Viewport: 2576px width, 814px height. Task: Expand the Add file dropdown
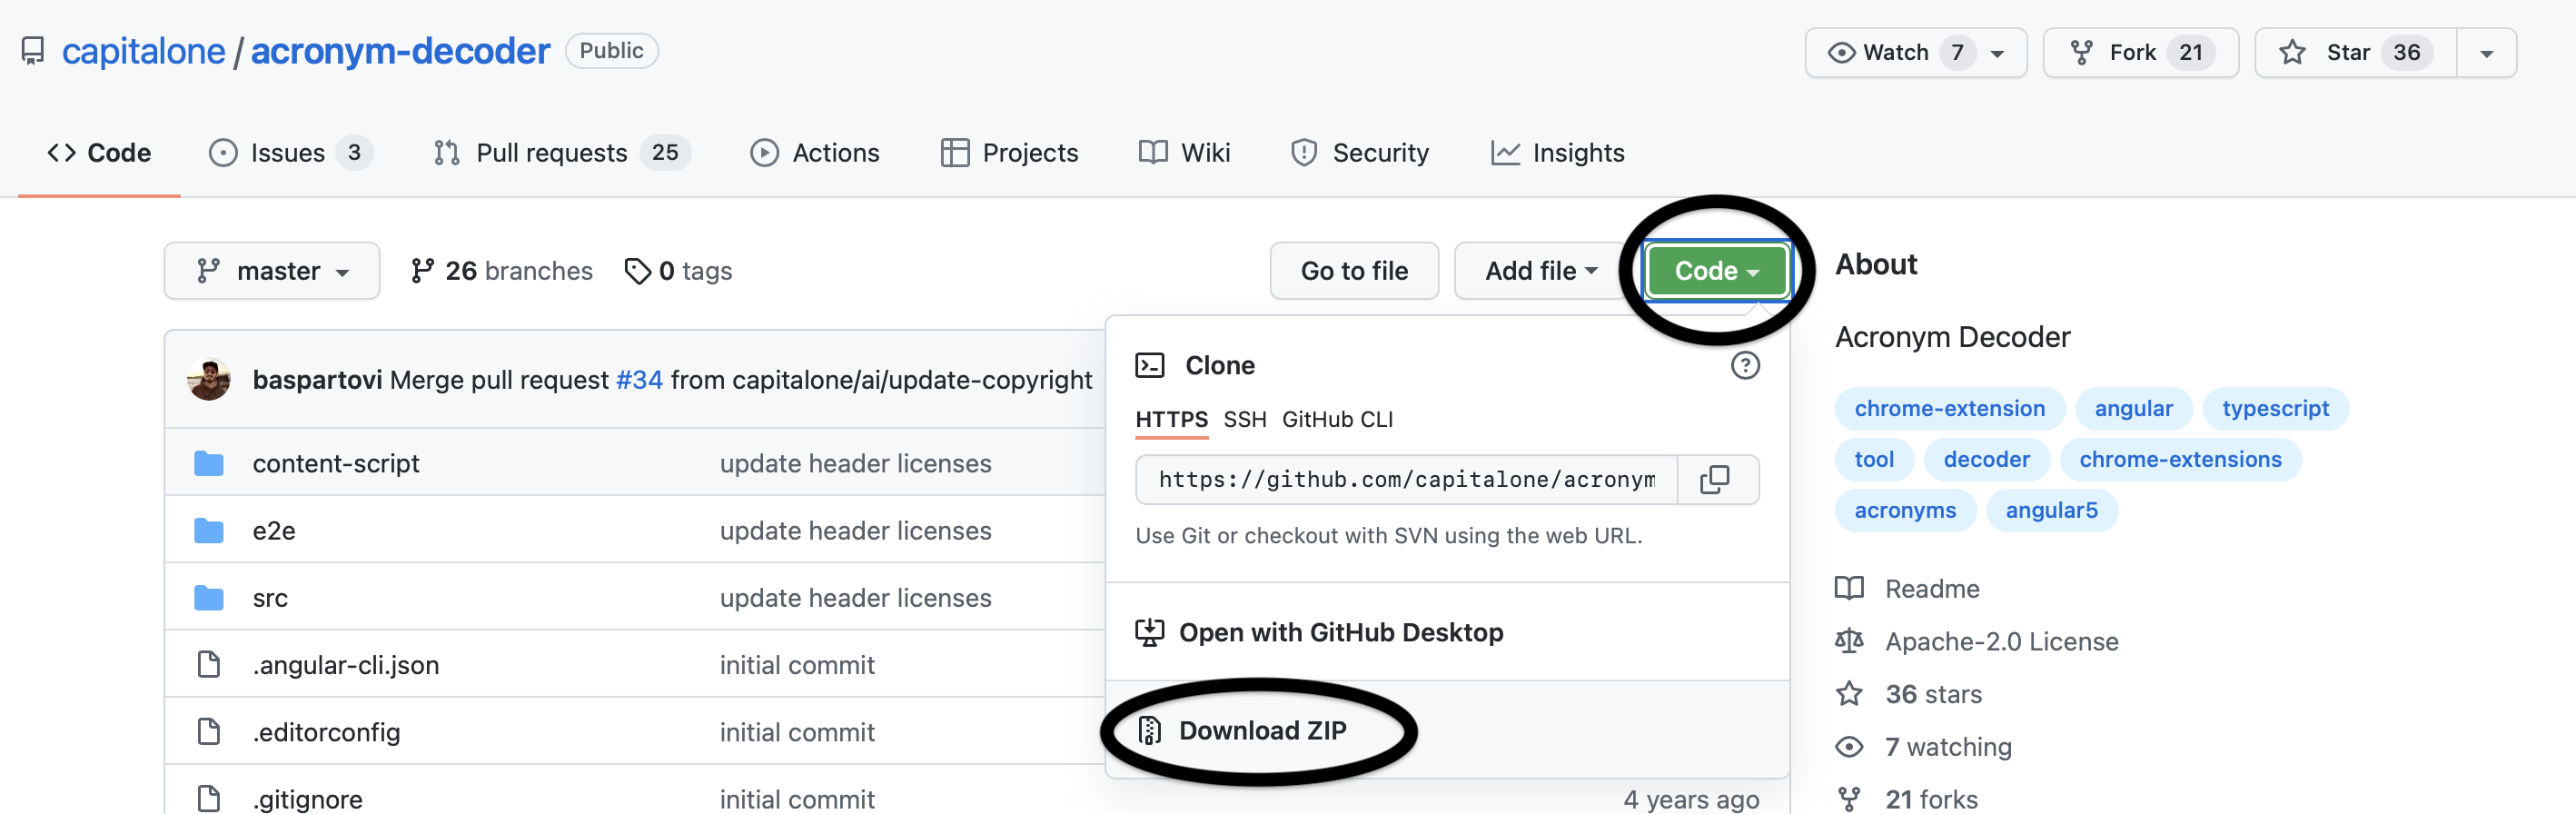pyautogui.click(x=1540, y=271)
